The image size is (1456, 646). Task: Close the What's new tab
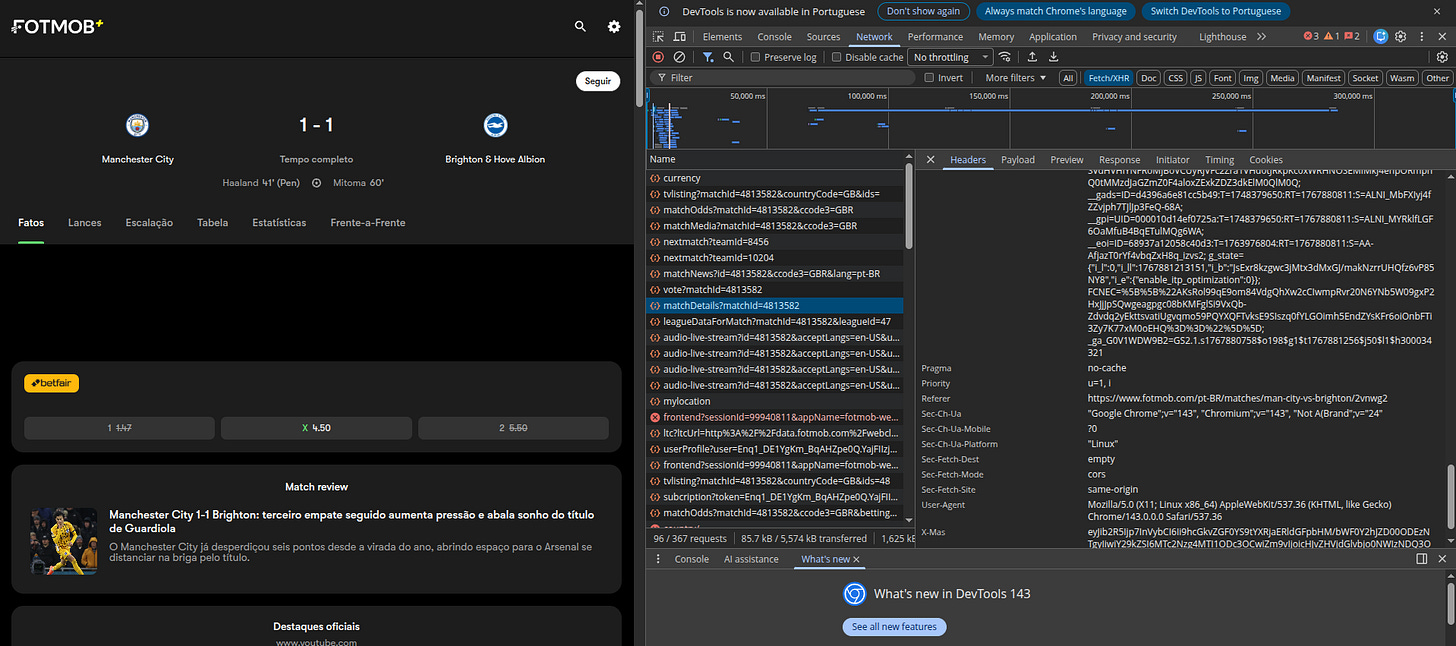coord(857,560)
